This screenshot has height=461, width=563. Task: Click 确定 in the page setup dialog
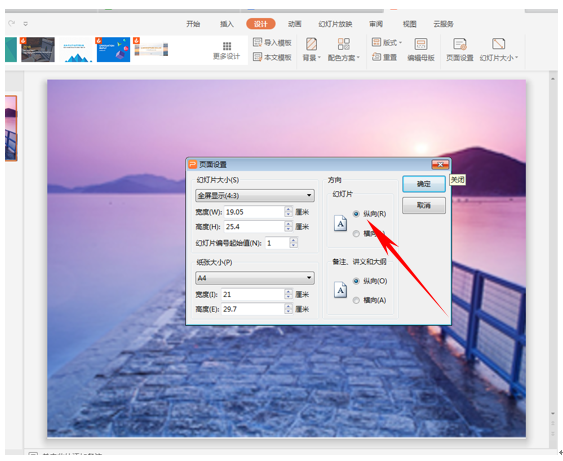(x=424, y=184)
